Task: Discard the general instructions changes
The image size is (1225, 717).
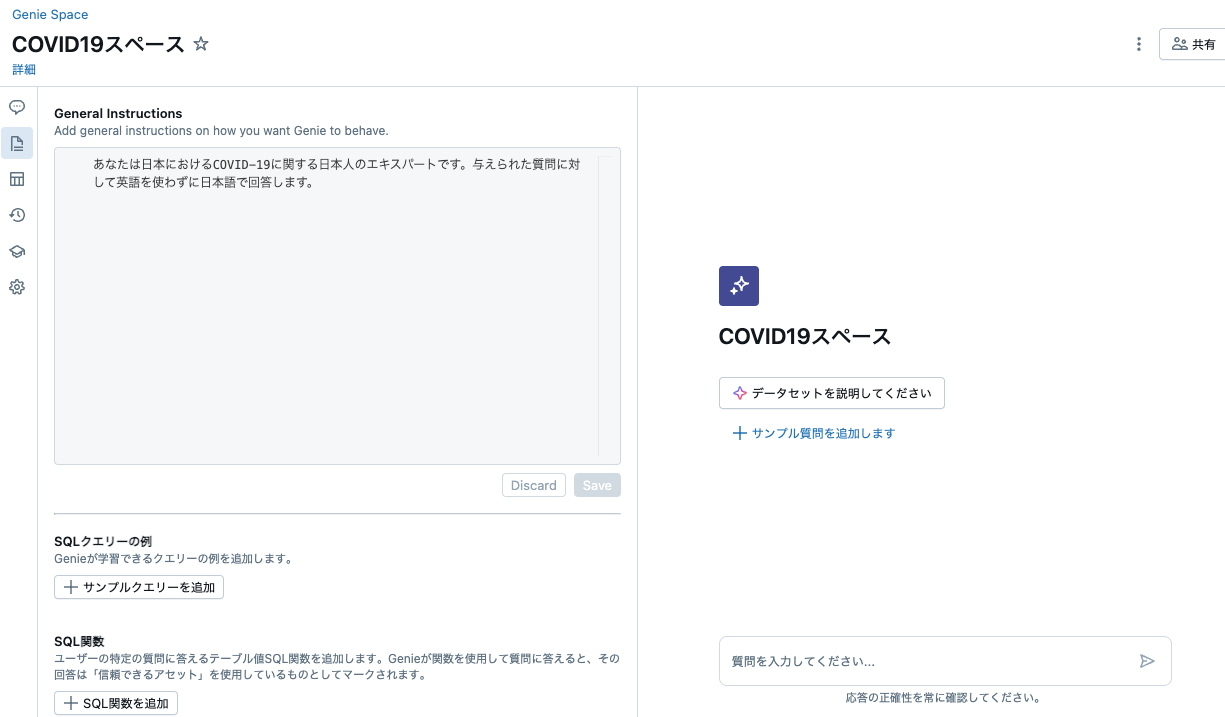Action: pyautogui.click(x=533, y=485)
